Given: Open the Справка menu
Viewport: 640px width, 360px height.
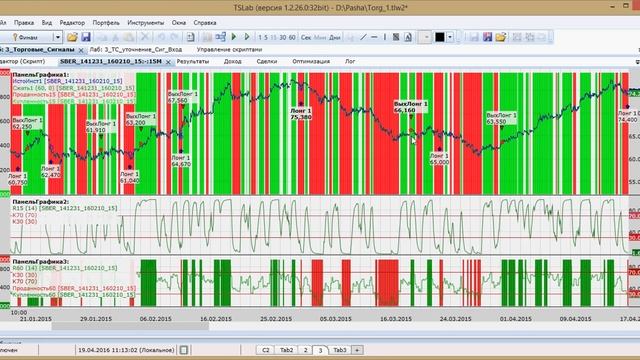Looking at the screenshot, I should point(205,23).
